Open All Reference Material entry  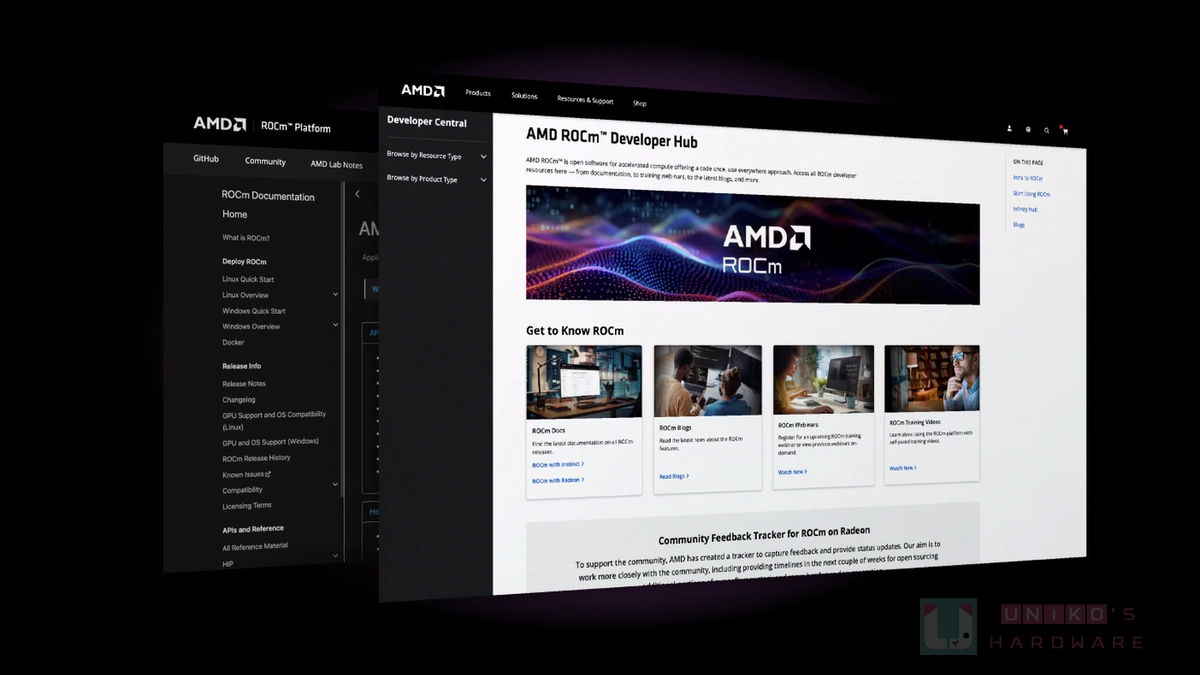tap(255, 546)
